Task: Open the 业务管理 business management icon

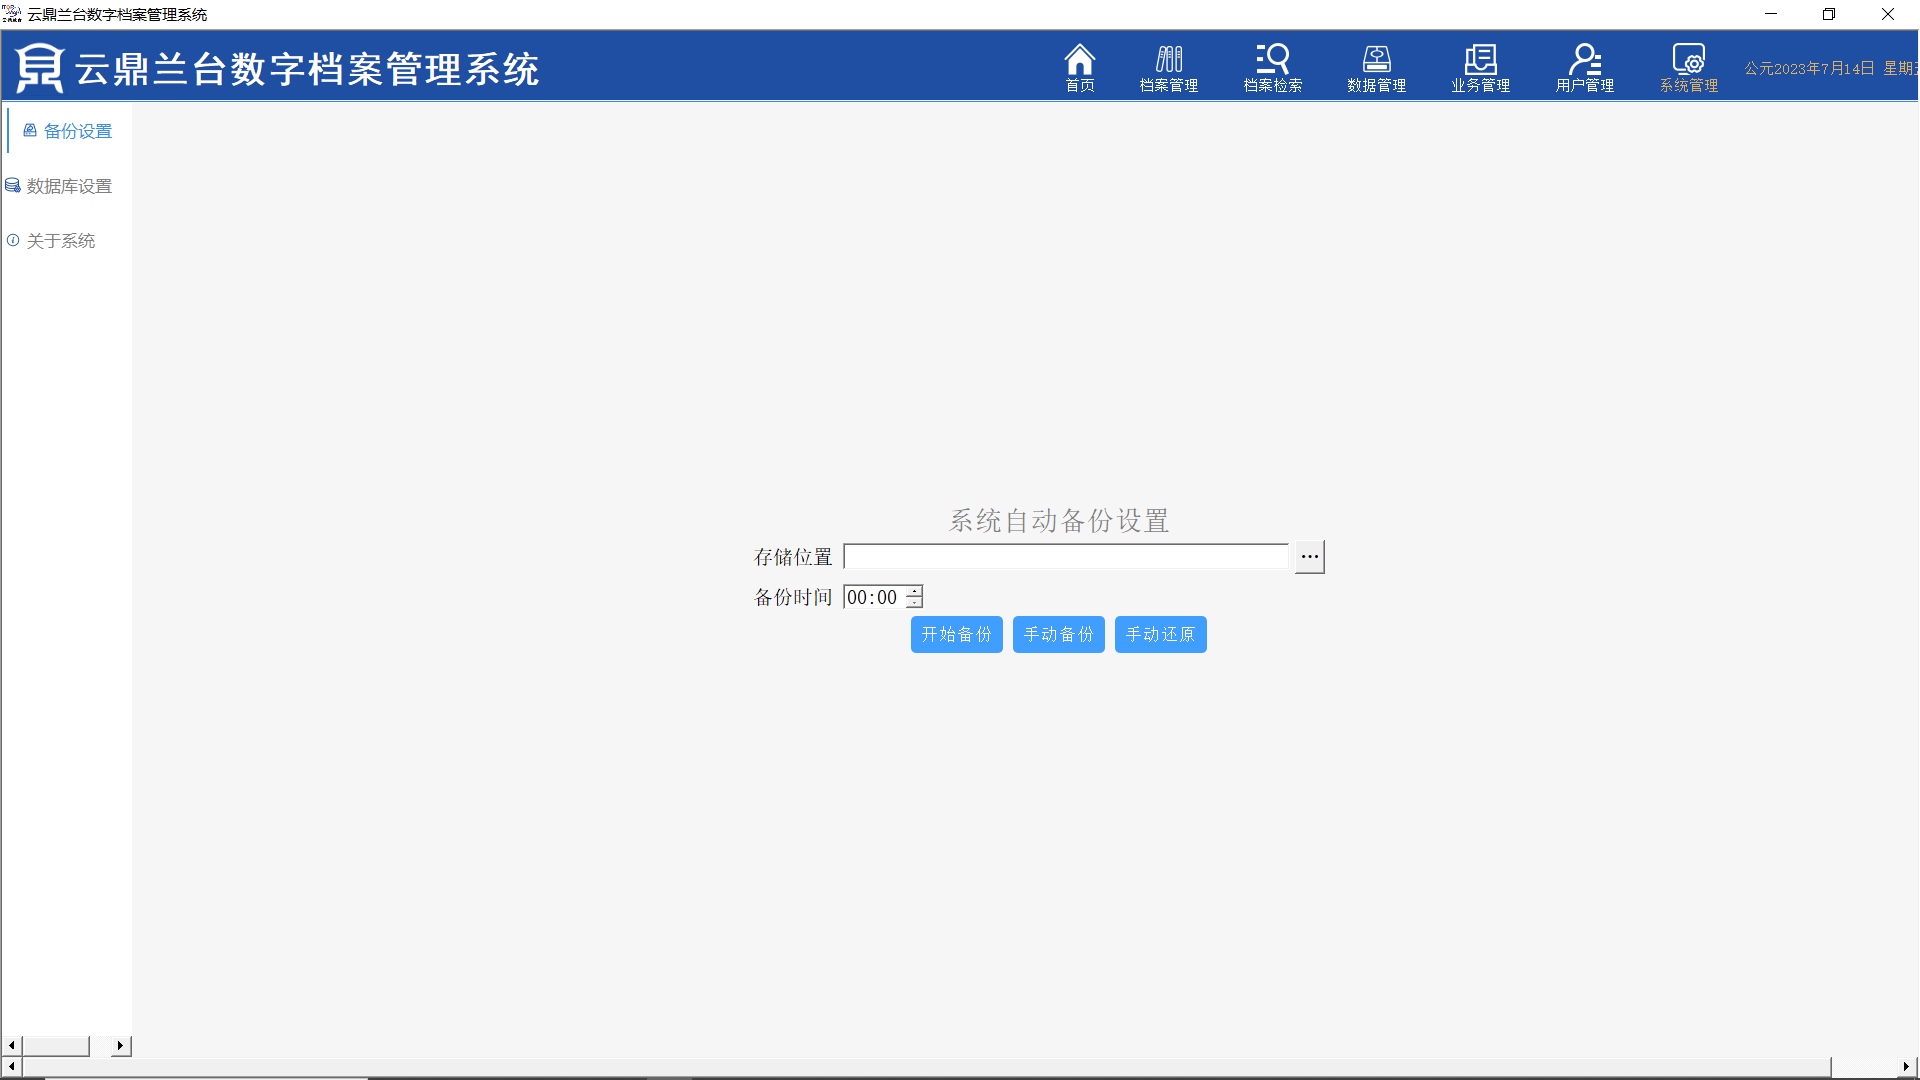Action: [x=1480, y=68]
